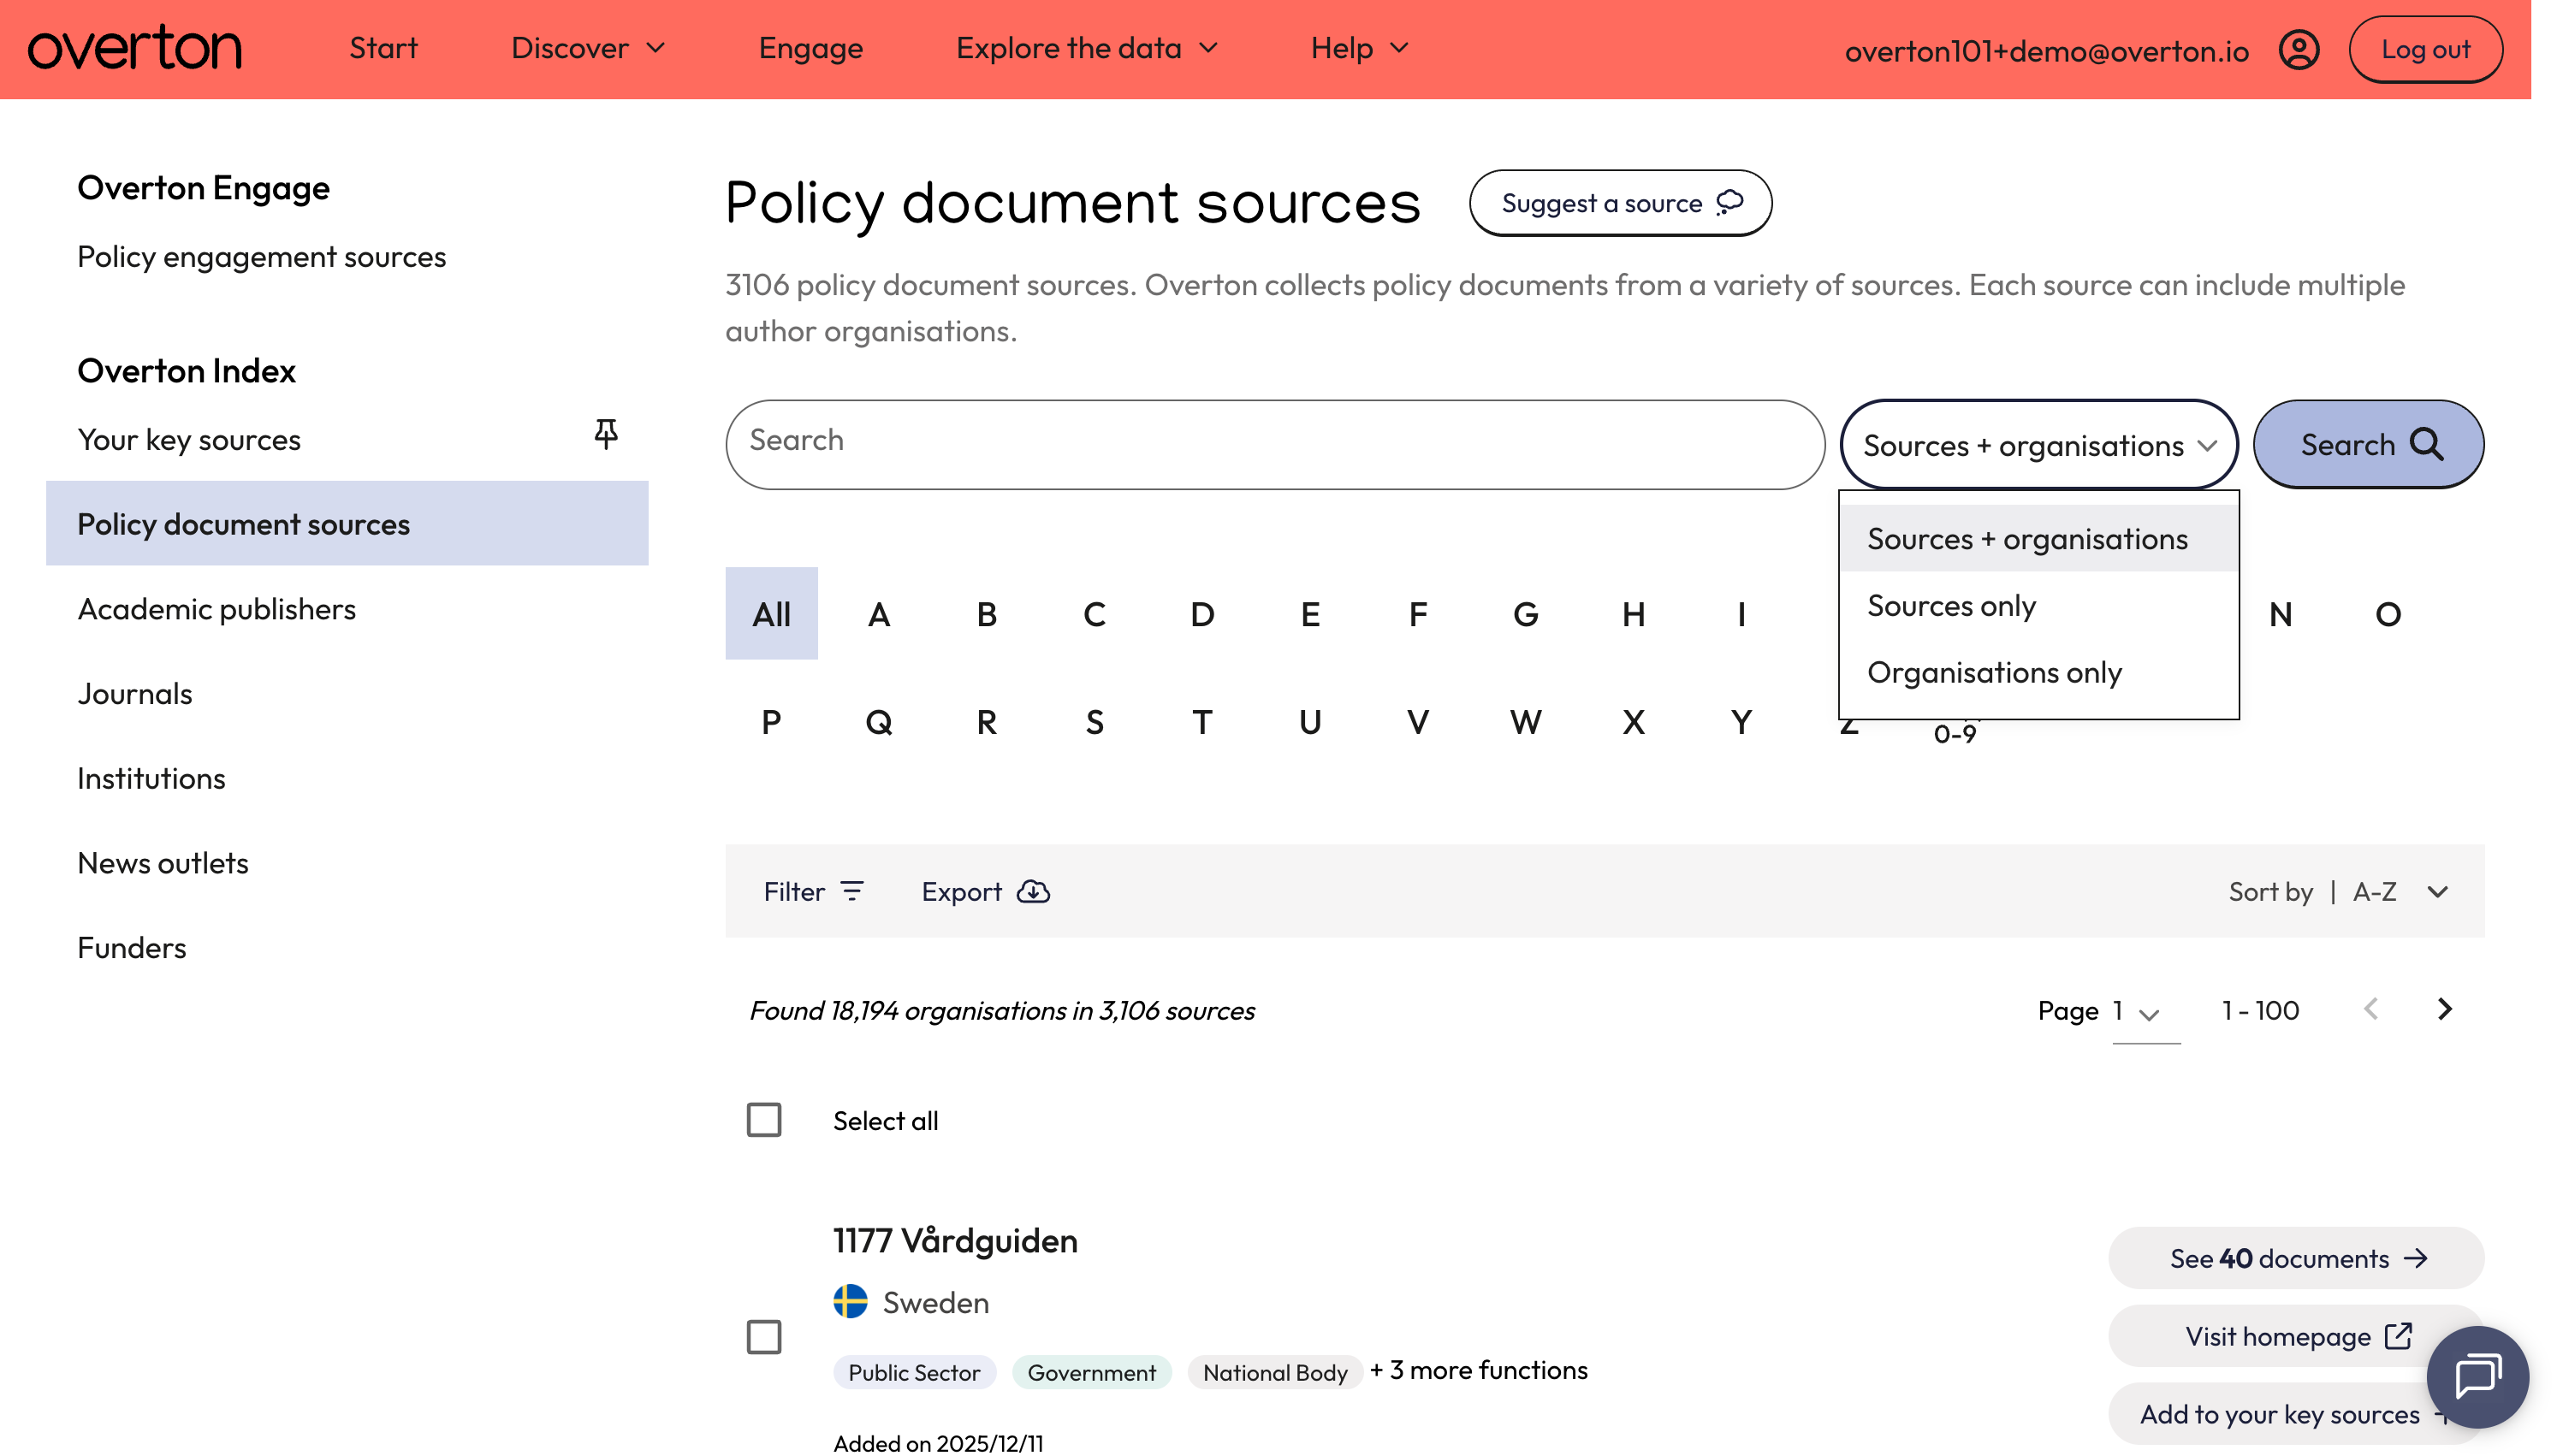Open Funders in sidebar
This screenshot has width=2557, height=1456.
132,948
